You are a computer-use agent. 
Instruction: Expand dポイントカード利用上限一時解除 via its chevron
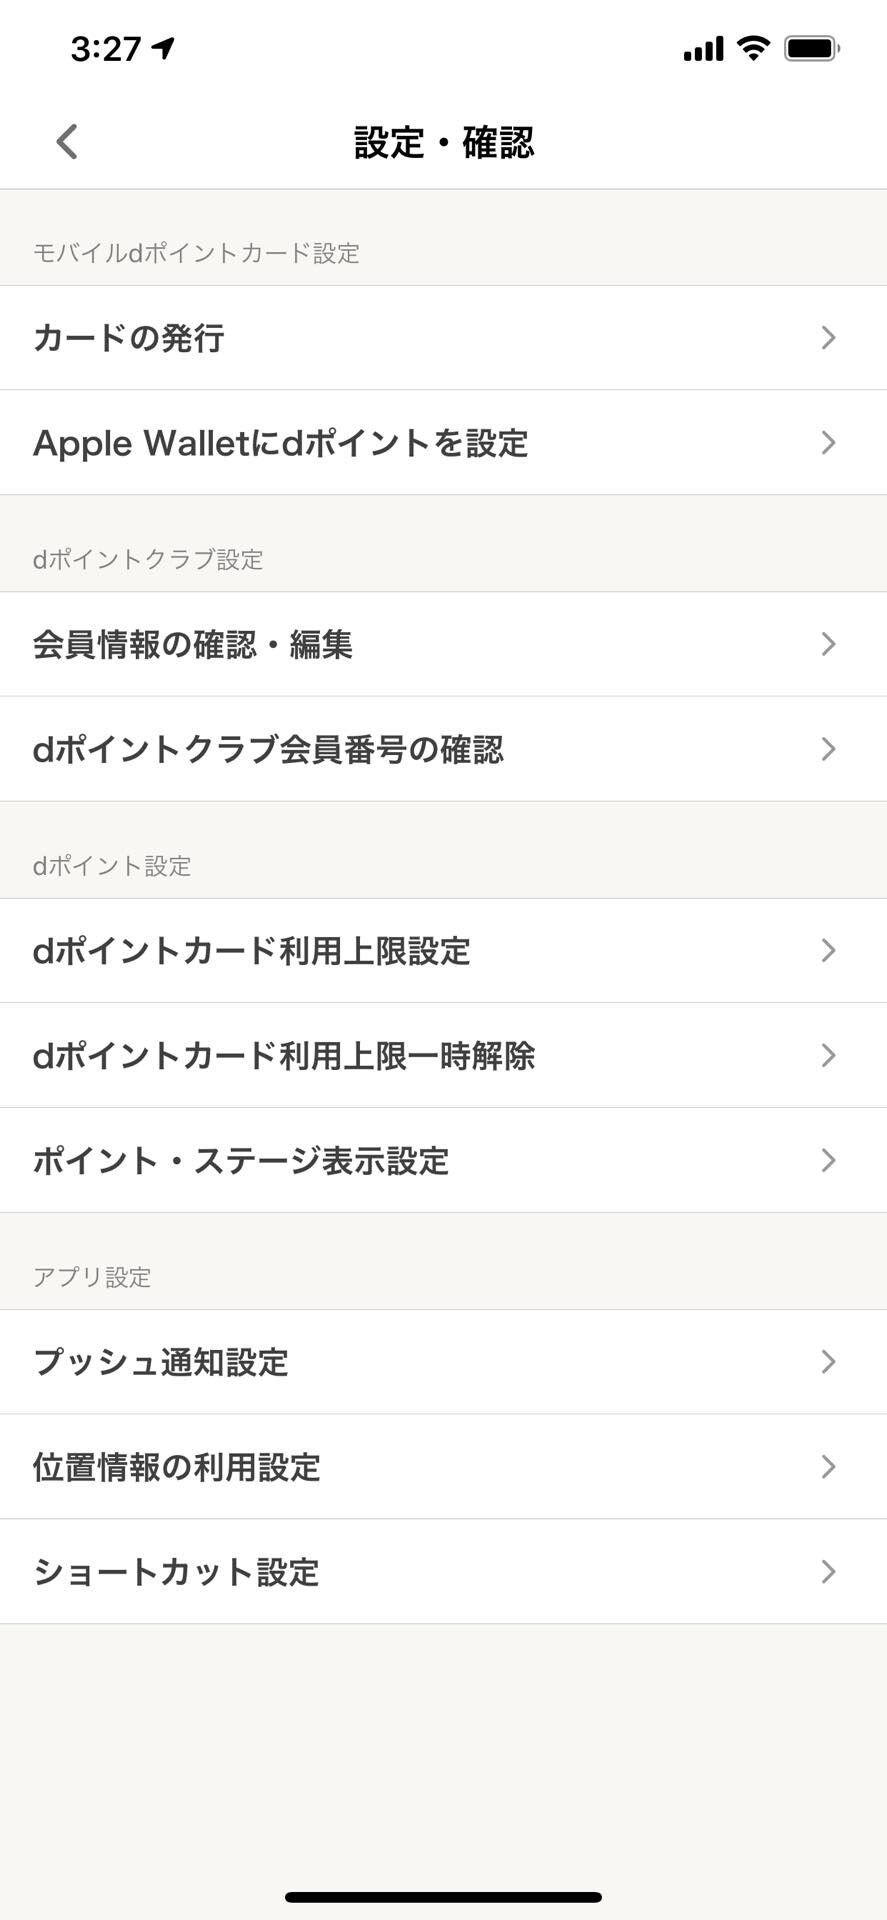click(828, 1056)
